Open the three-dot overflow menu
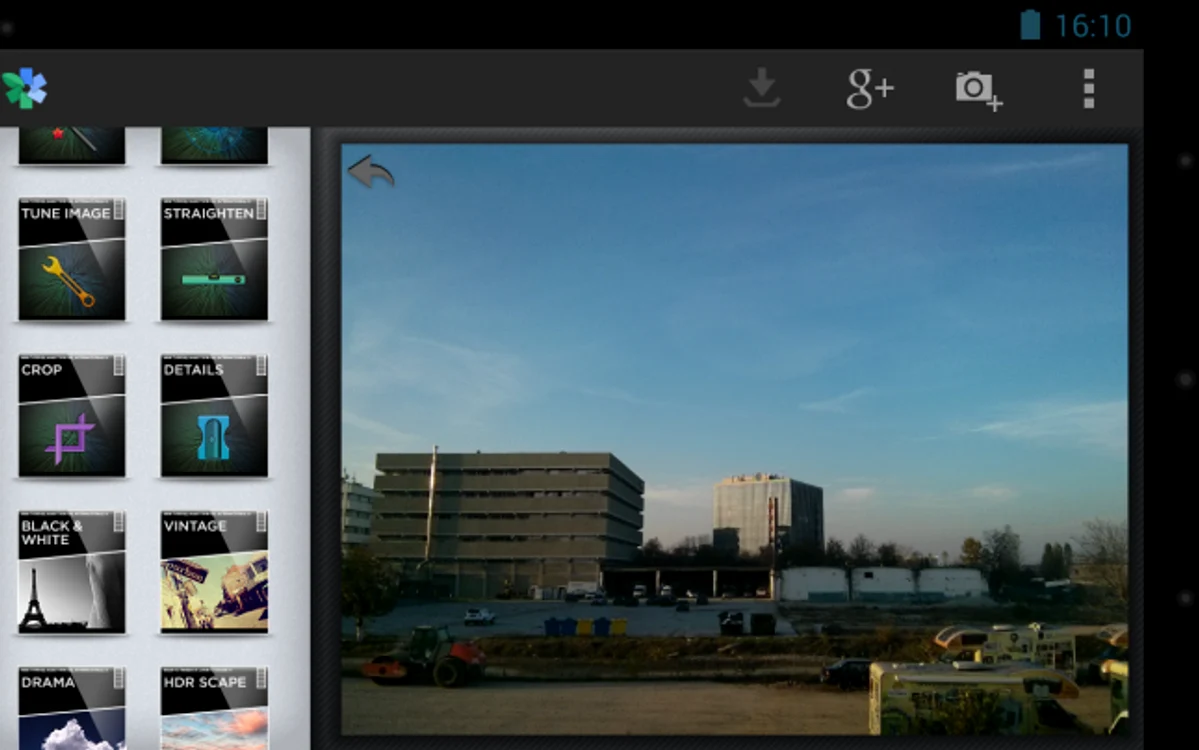 pyautogui.click(x=1089, y=89)
